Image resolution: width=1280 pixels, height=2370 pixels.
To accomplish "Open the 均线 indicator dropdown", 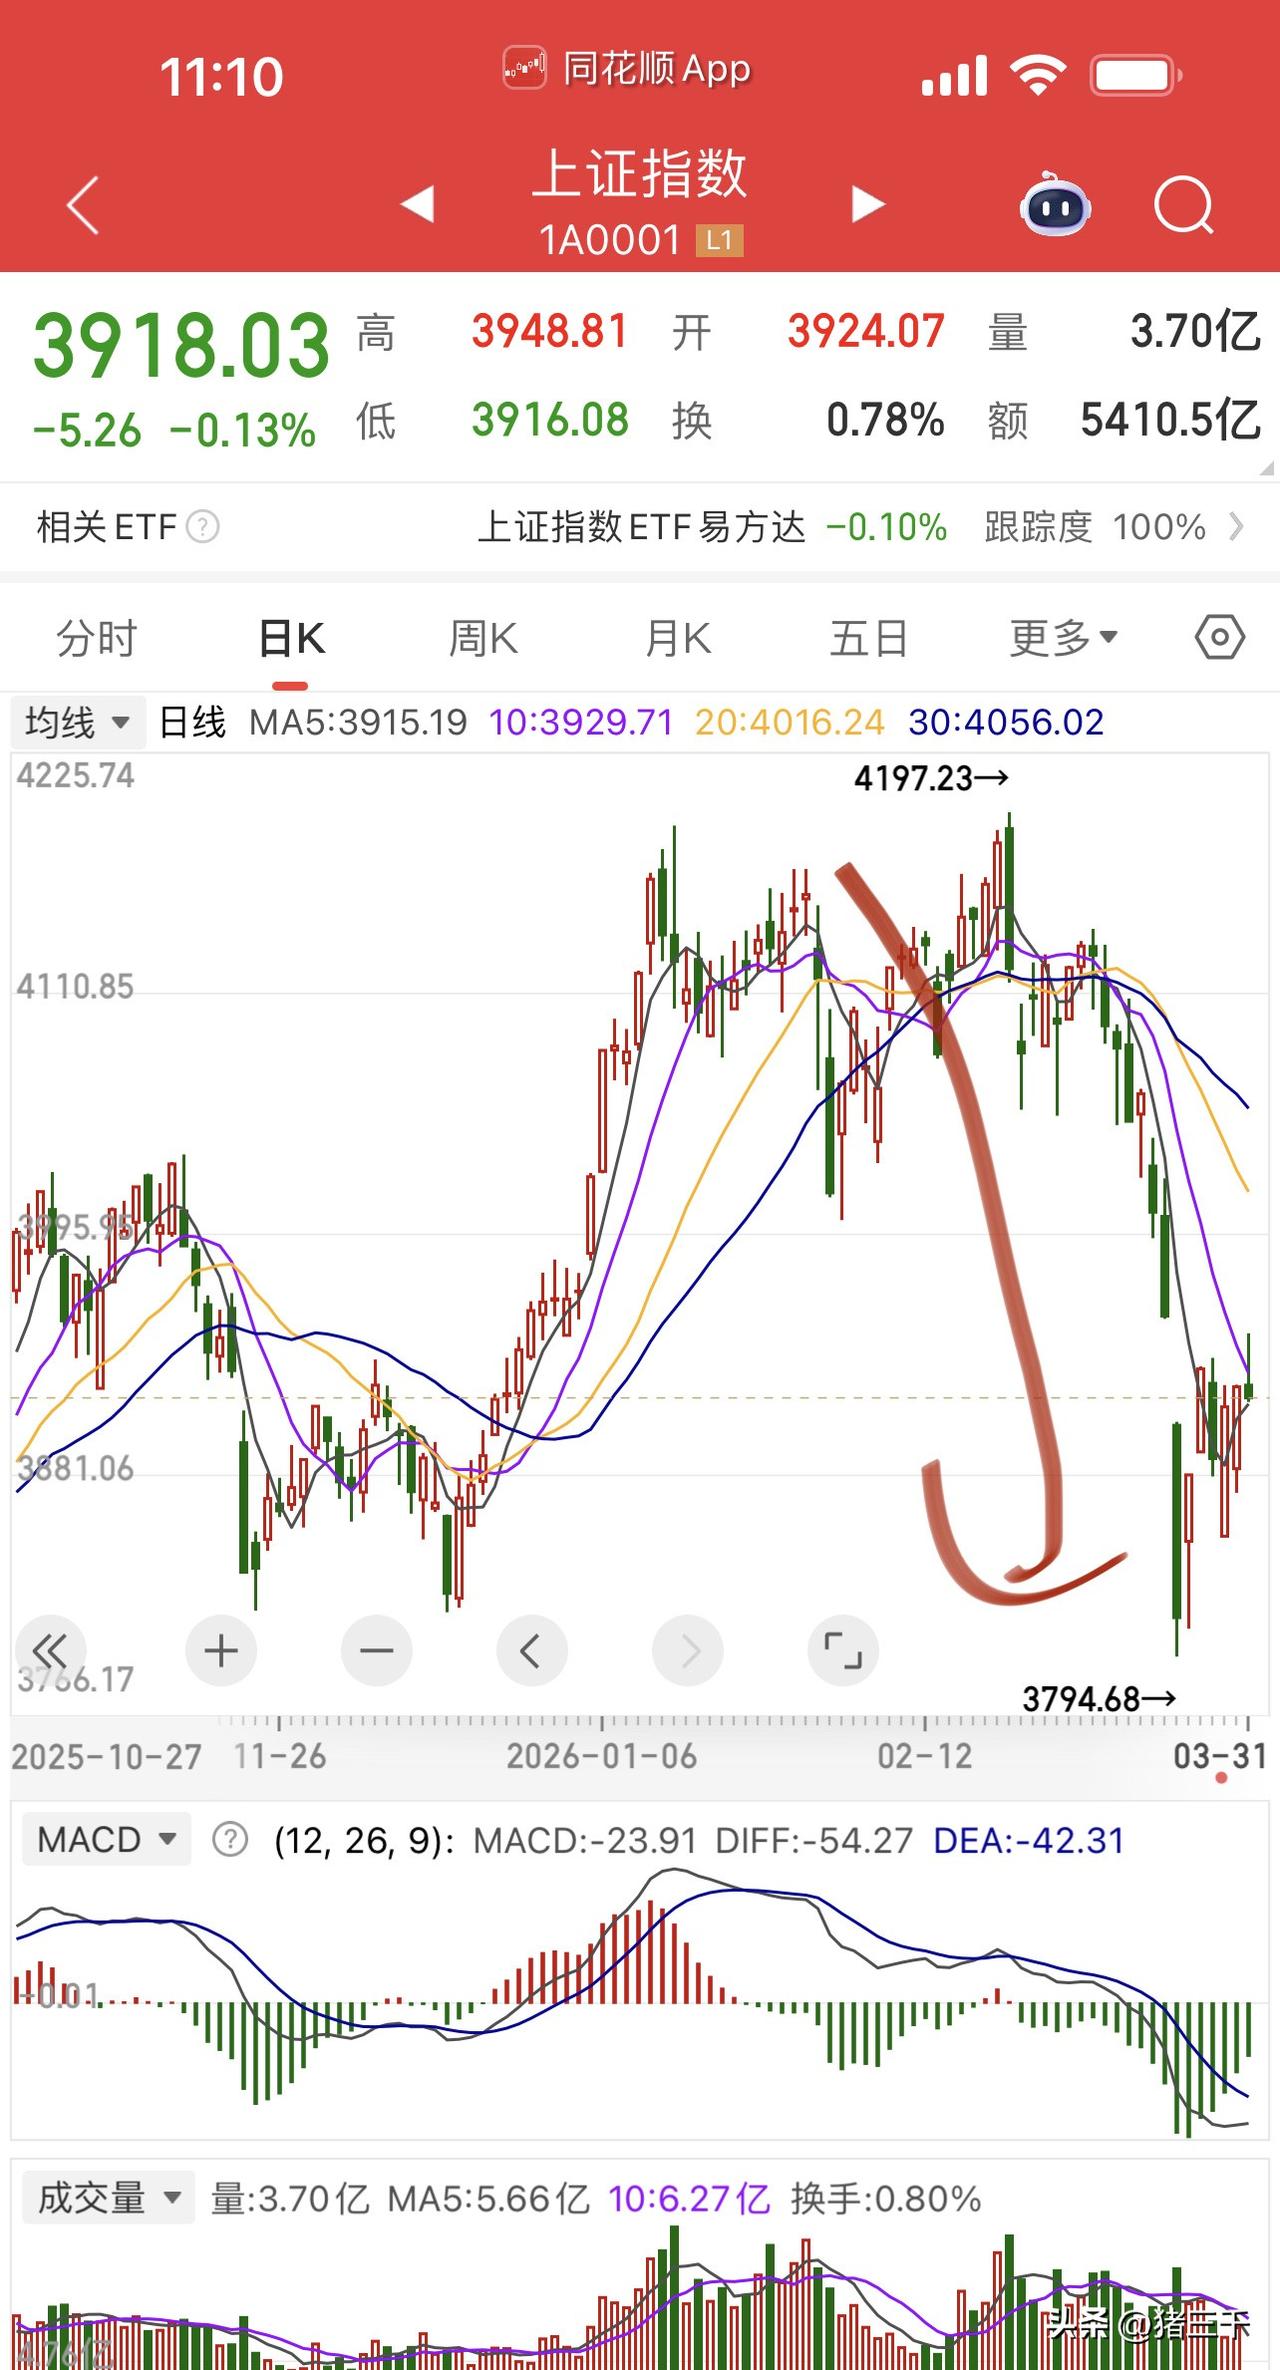I will click(77, 721).
